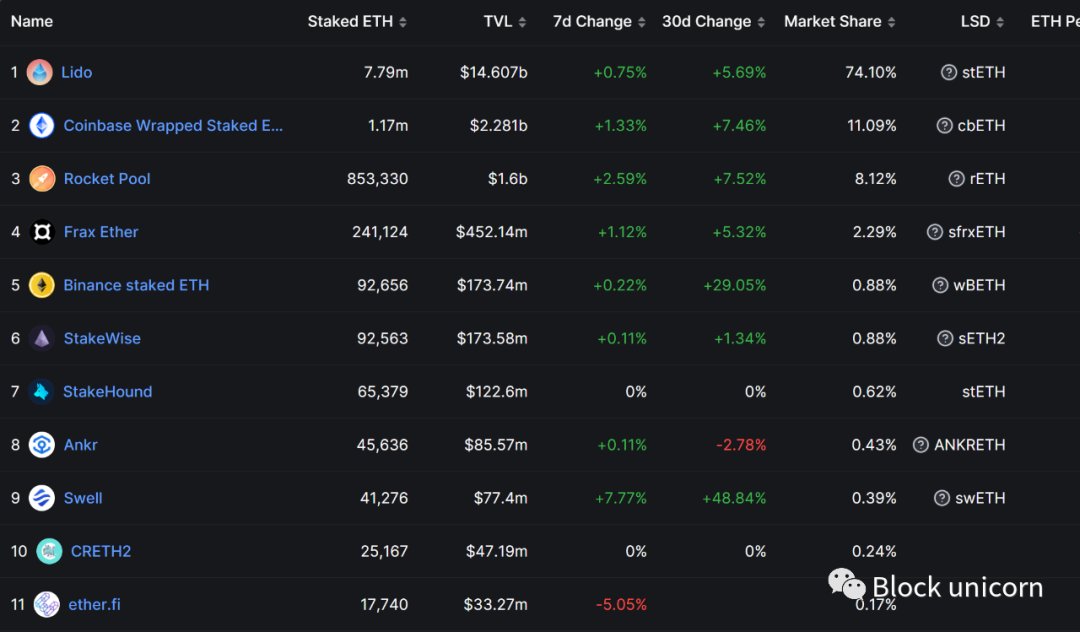The image size is (1080, 632).
Task: Click the Binance staked ETH logo
Action: 42,285
